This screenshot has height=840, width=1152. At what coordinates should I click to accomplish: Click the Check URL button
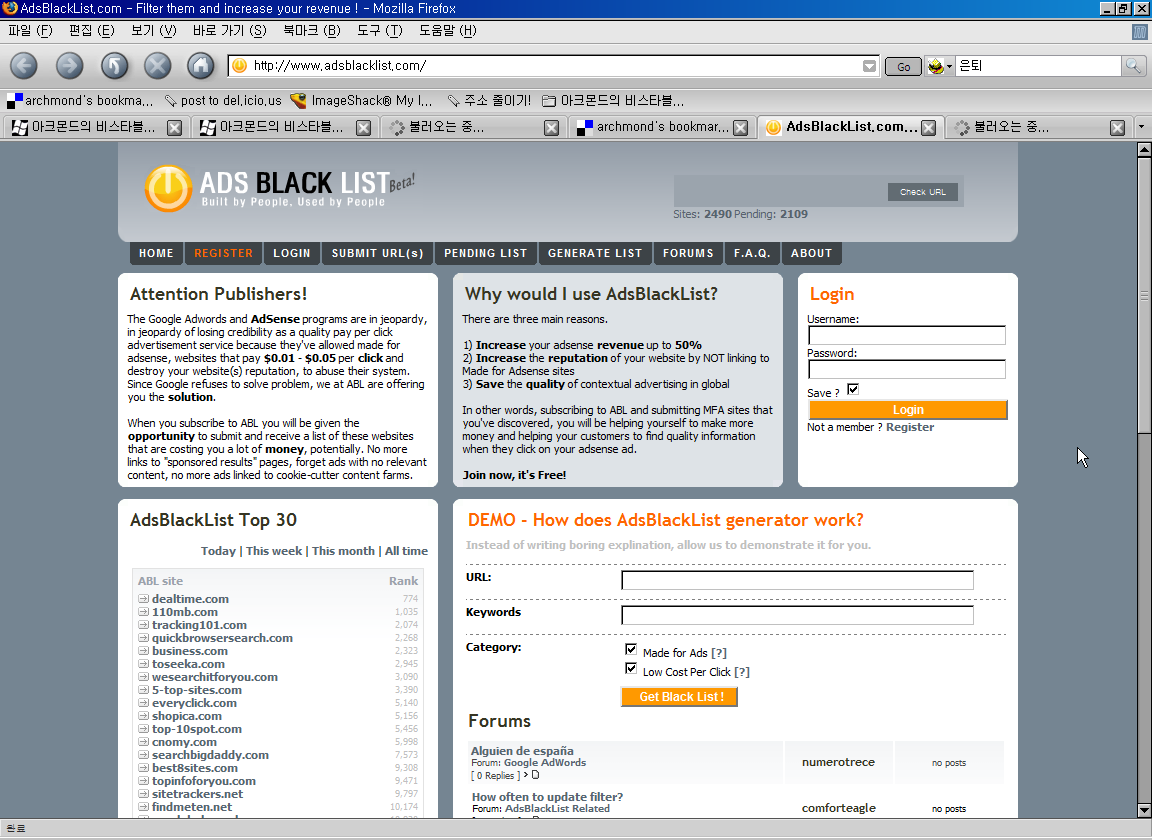923,192
